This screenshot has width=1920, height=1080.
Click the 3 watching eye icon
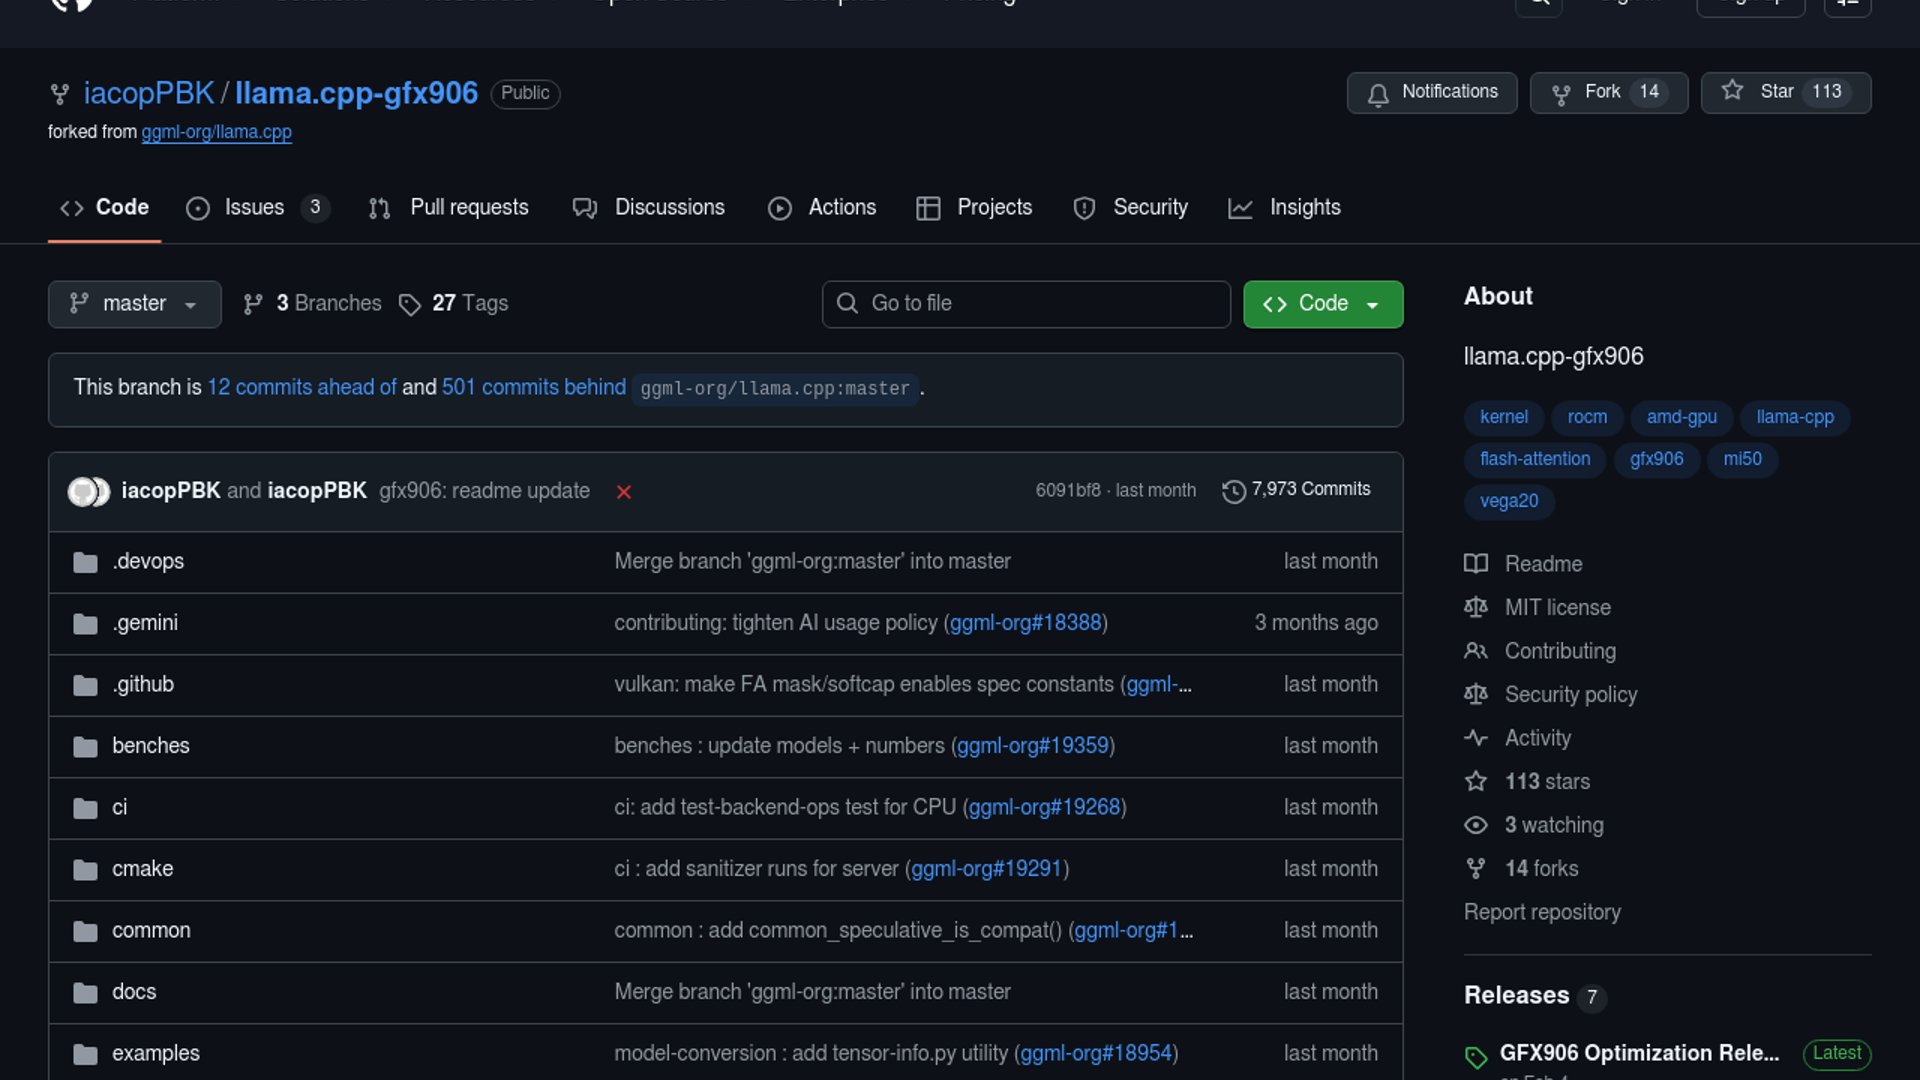(1476, 825)
